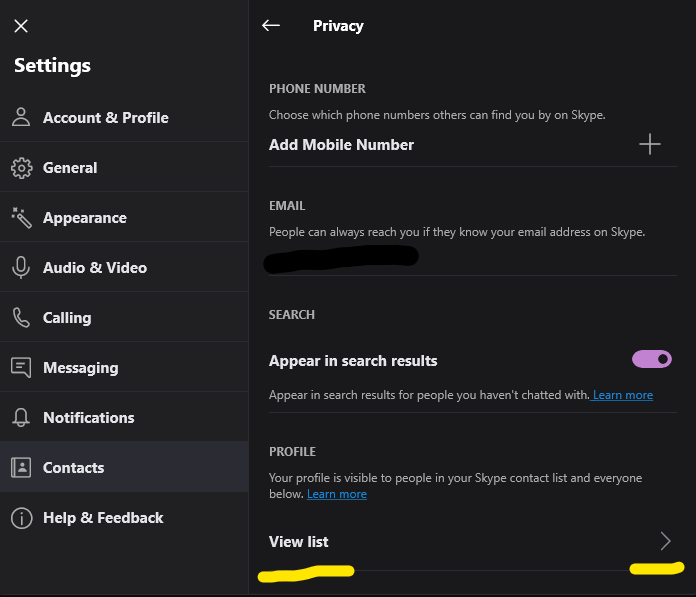Screen dimensions: 696x597
Task: Click the Help & Feedback info icon
Action: coord(21,517)
